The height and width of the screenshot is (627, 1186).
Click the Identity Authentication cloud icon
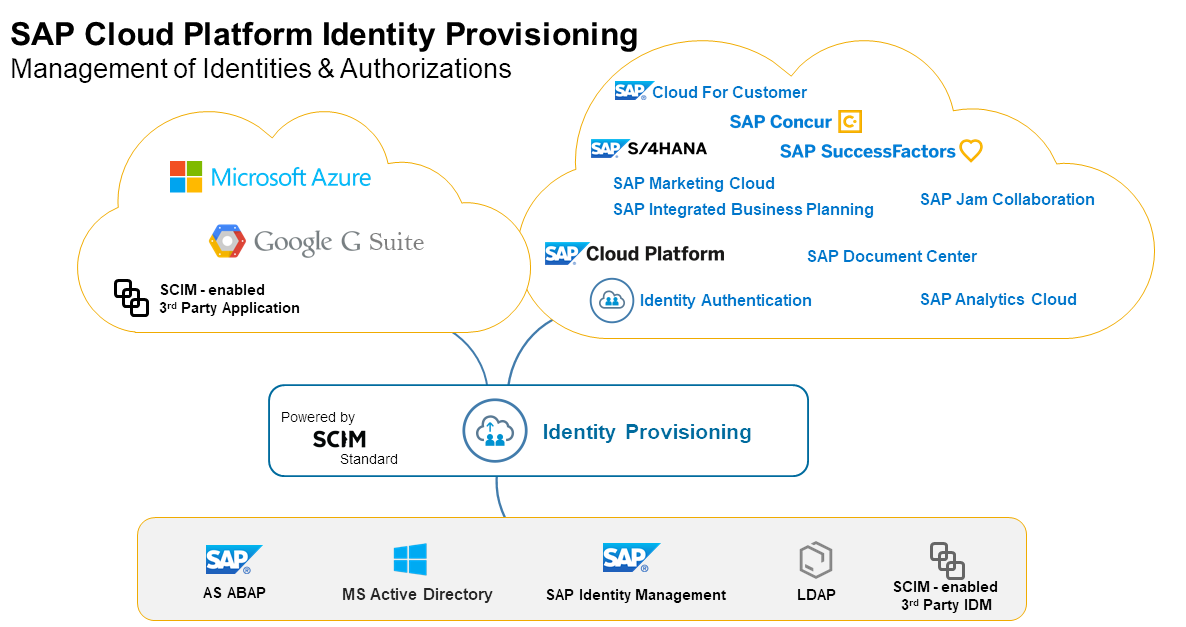click(x=612, y=300)
